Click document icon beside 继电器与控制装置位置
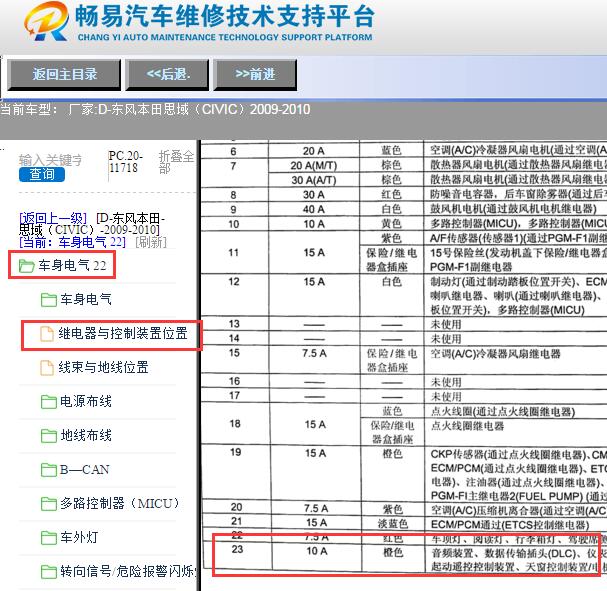The image size is (607, 591). click(47, 334)
